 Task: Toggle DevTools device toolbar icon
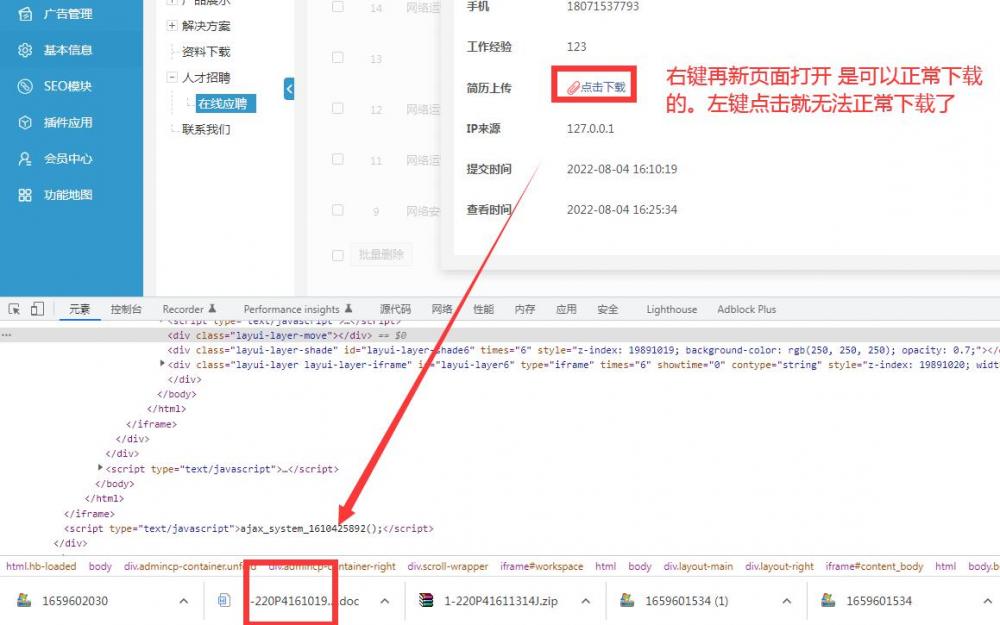(37, 309)
